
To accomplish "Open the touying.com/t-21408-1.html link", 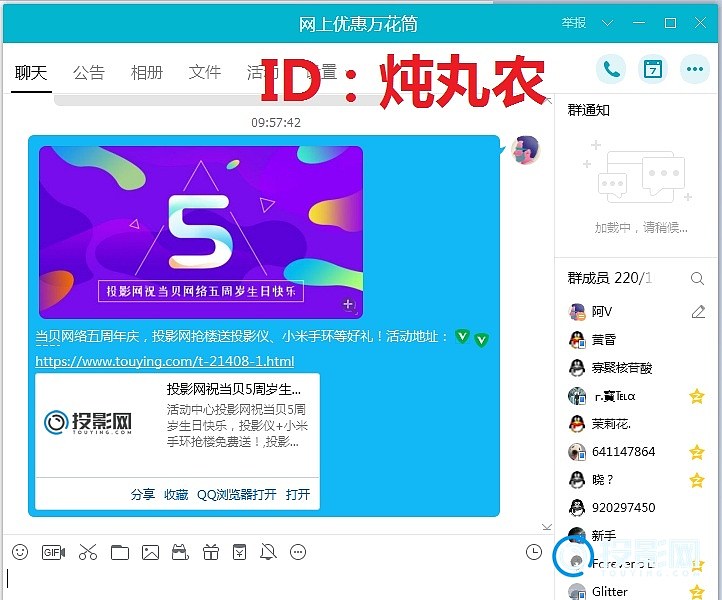I will [165, 361].
